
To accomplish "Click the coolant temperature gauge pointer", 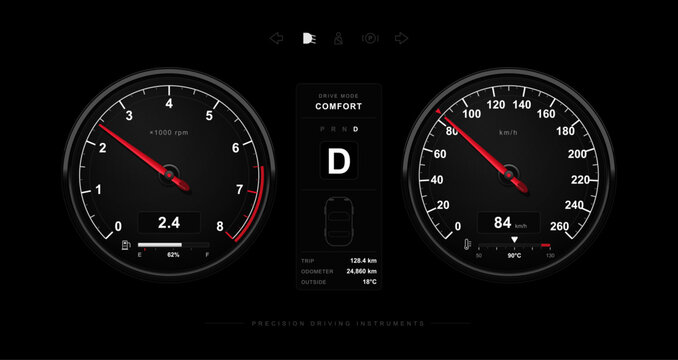I will tap(514, 239).
